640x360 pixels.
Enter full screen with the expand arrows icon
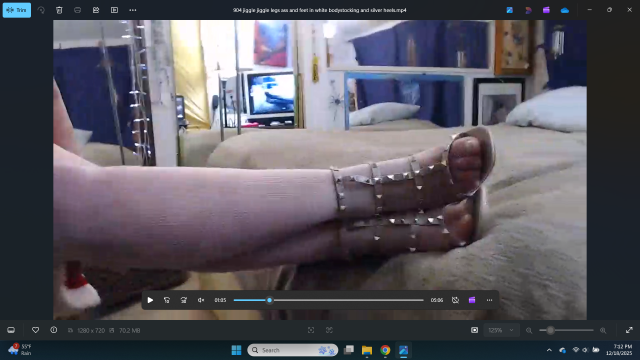click(x=629, y=330)
